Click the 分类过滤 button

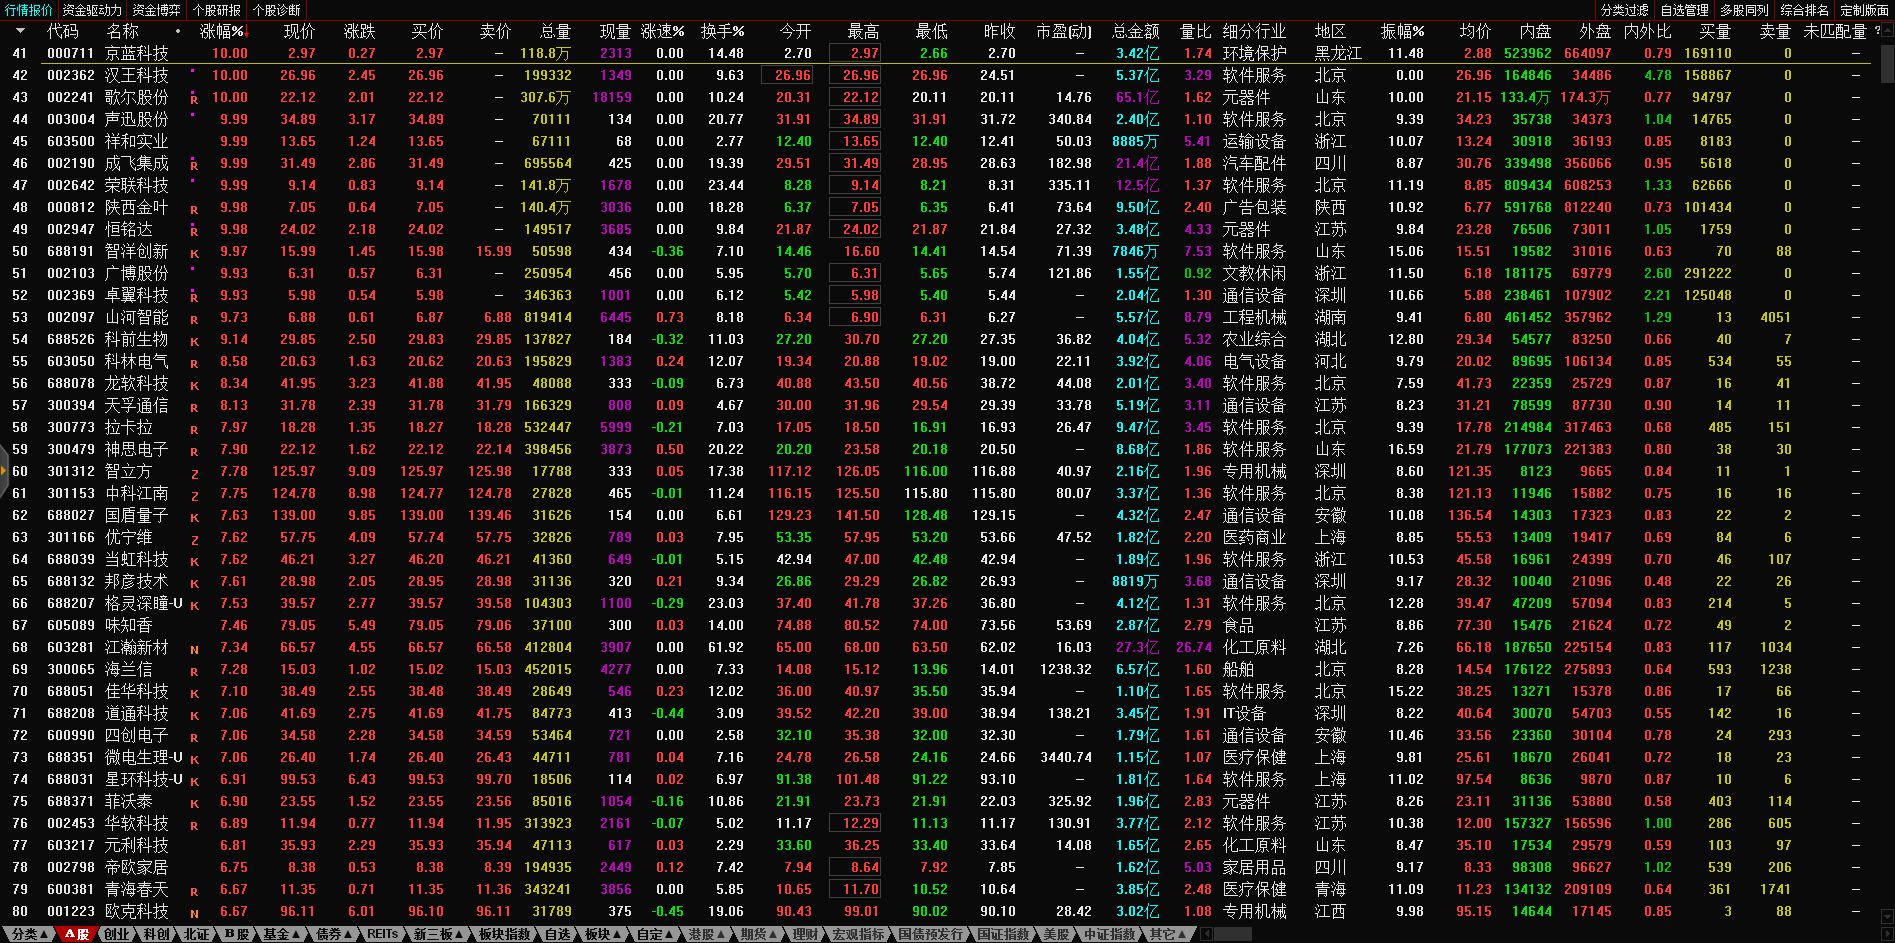coord(1624,10)
